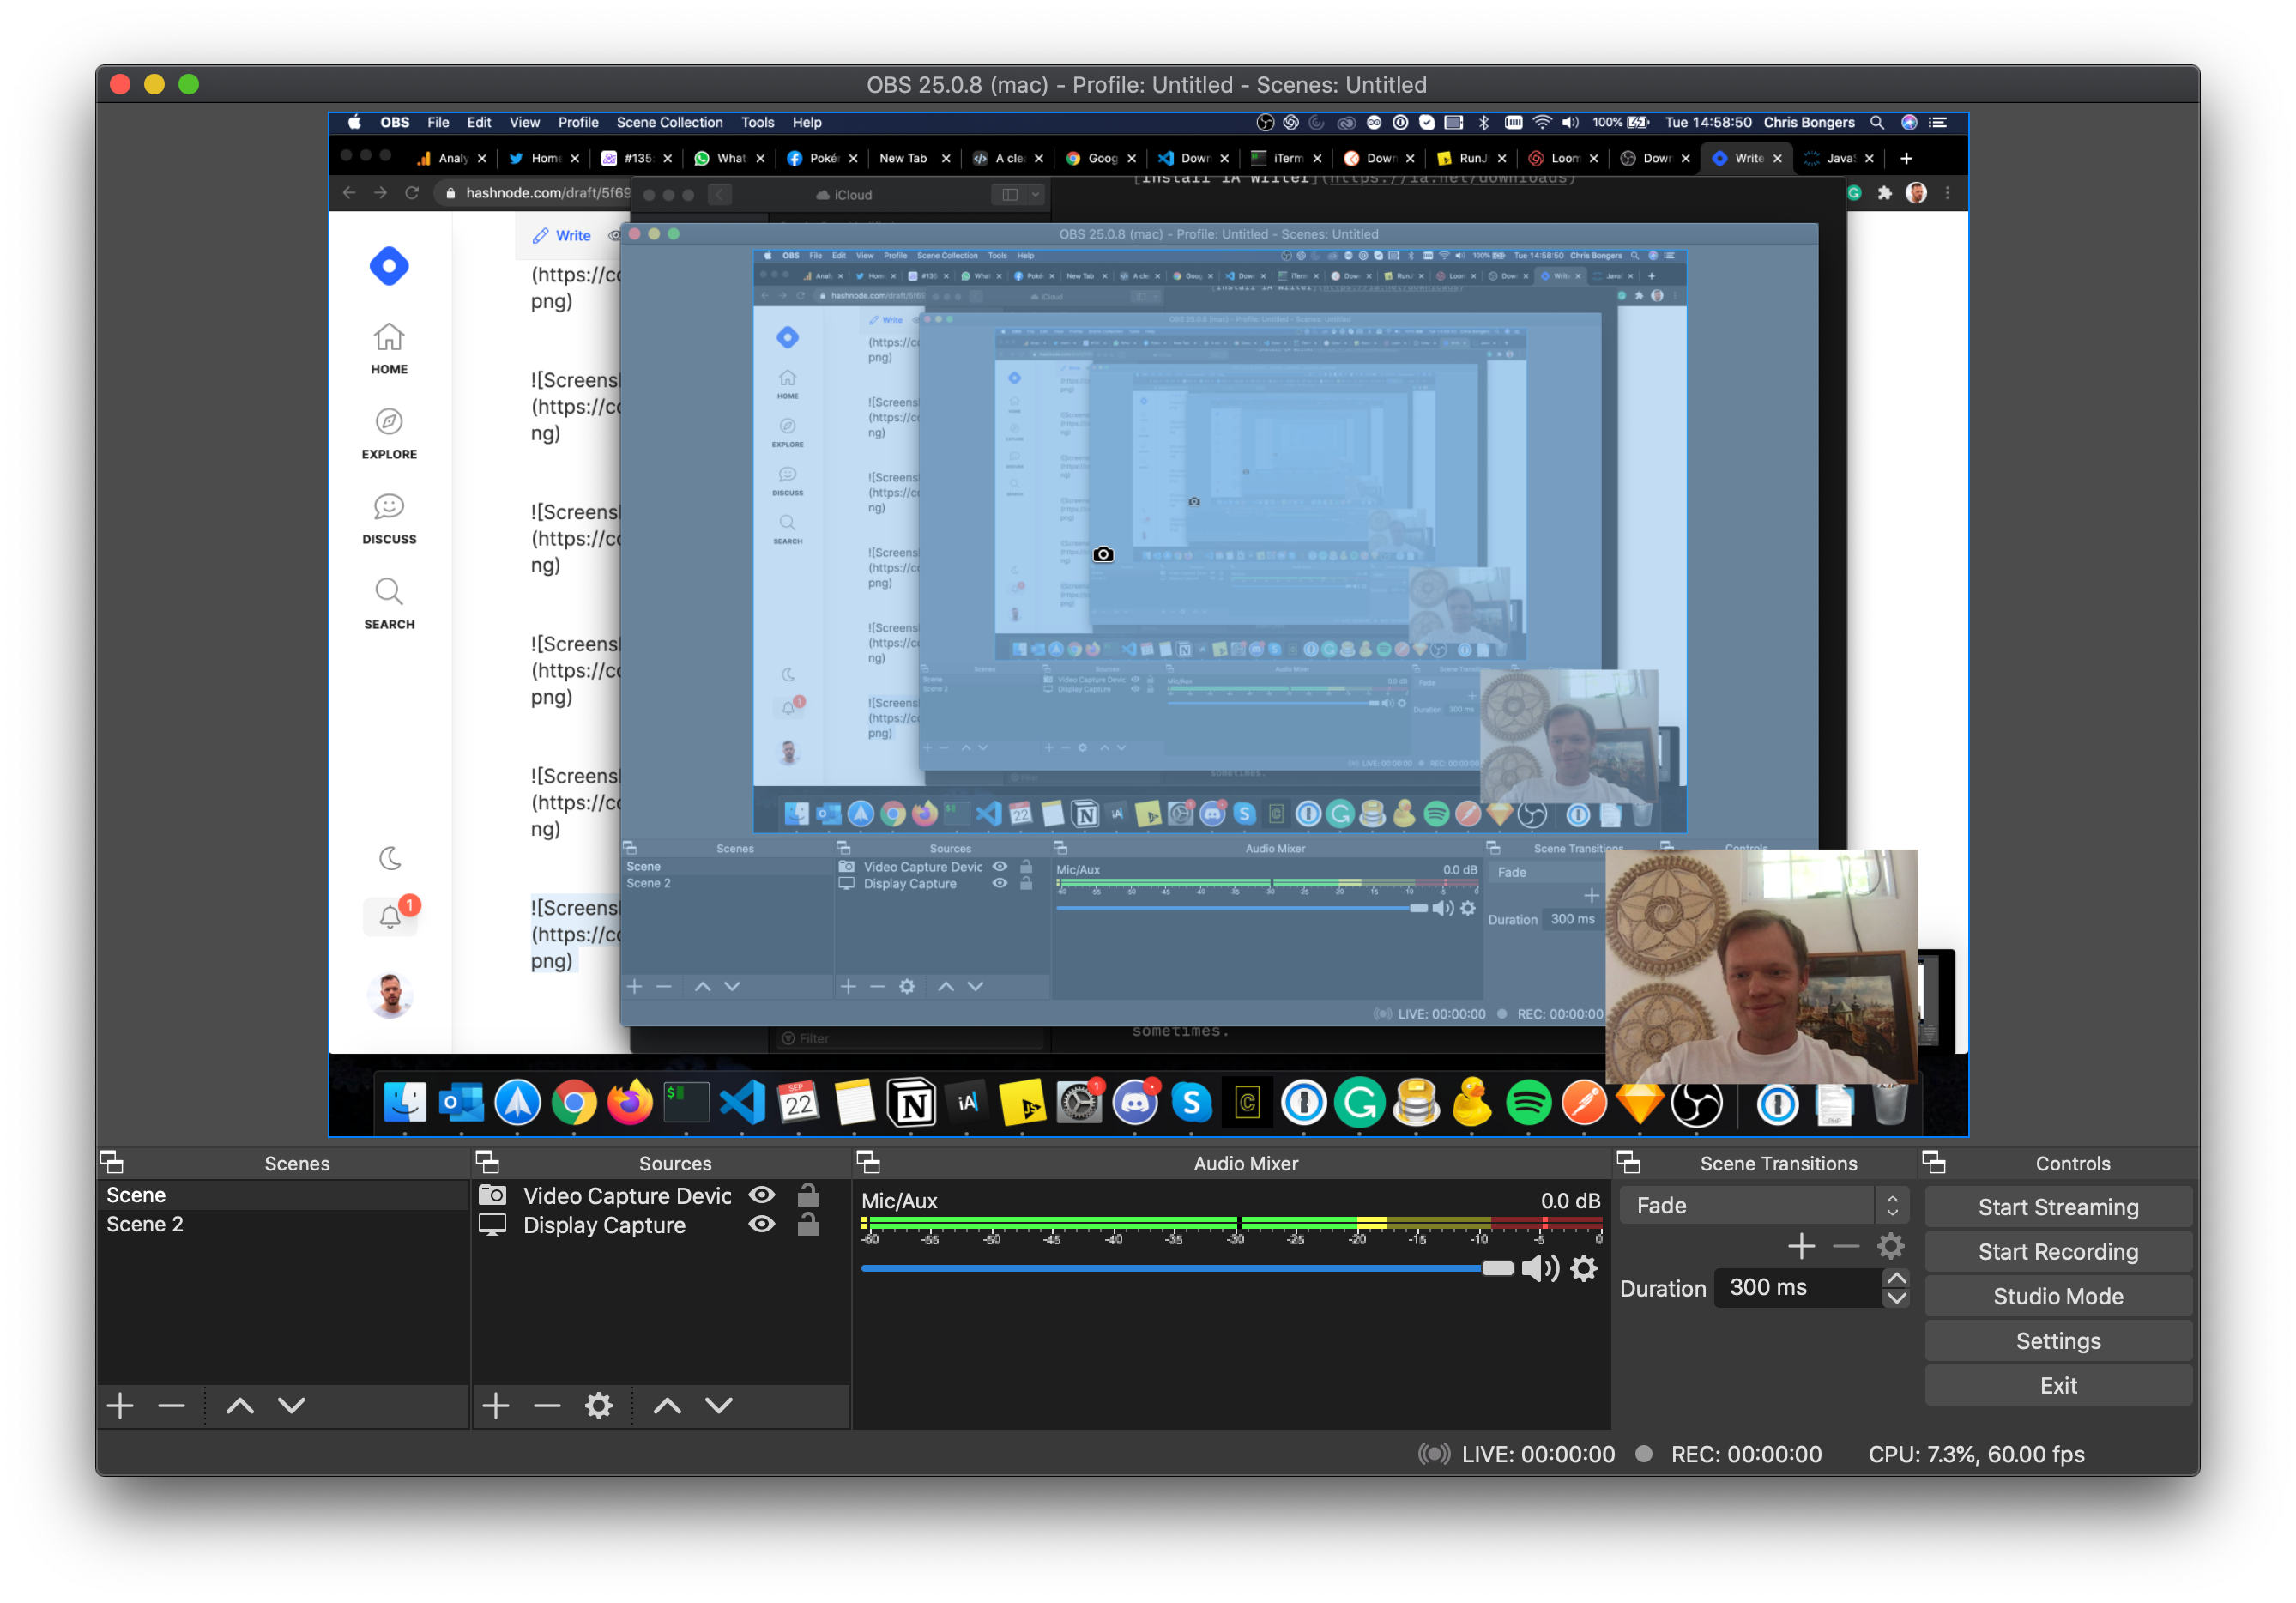This screenshot has height=1603, width=2296.
Task: Add a new source with the plus icon
Action: click(x=496, y=1405)
